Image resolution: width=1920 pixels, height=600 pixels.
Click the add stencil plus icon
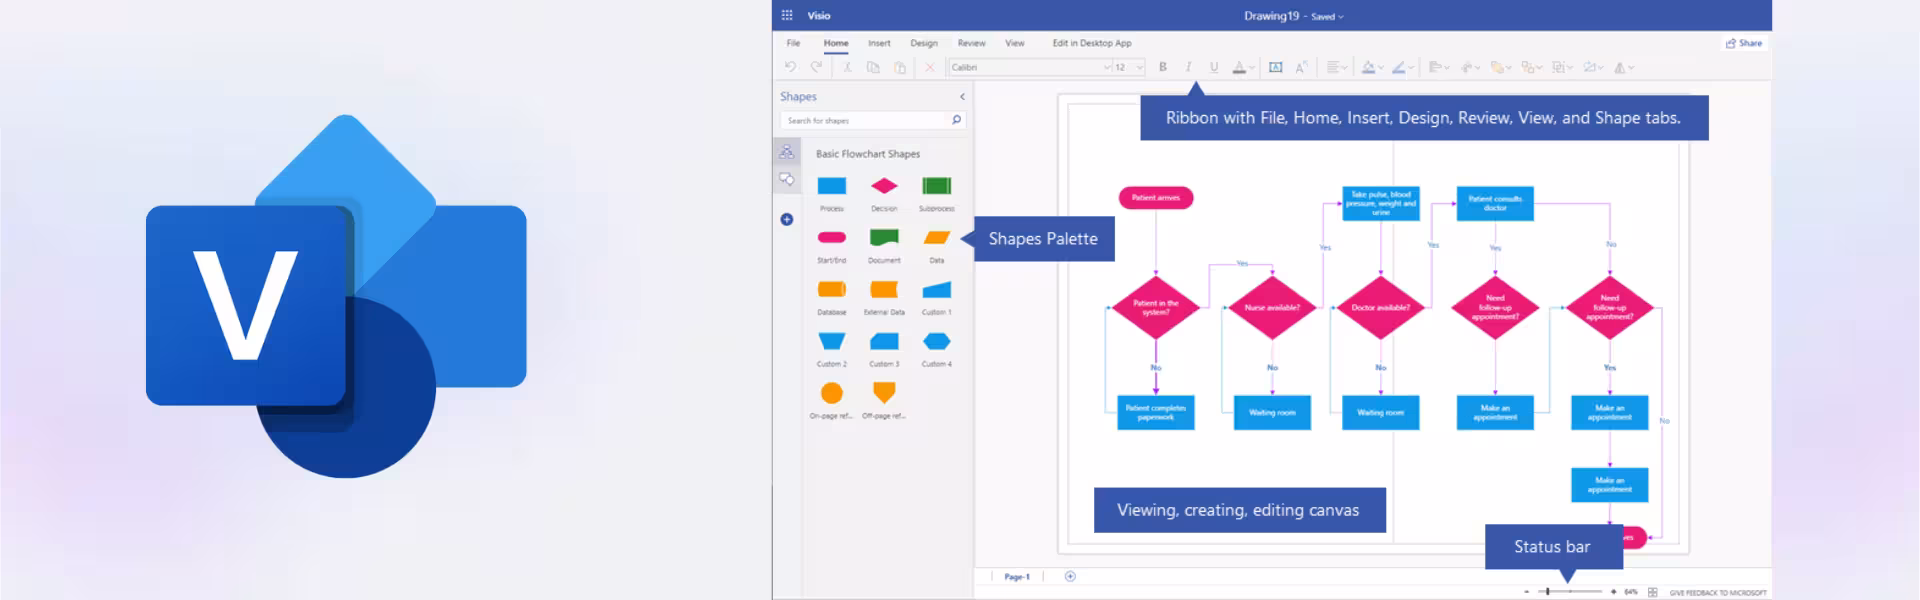point(787,219)
